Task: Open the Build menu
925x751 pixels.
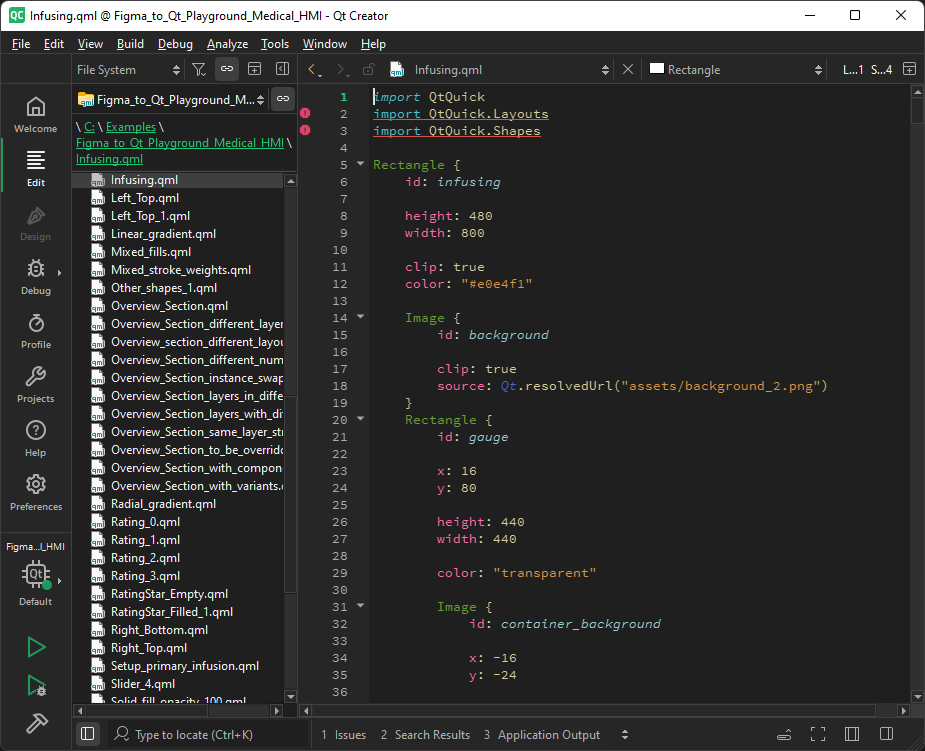Action: pos(130,44)
